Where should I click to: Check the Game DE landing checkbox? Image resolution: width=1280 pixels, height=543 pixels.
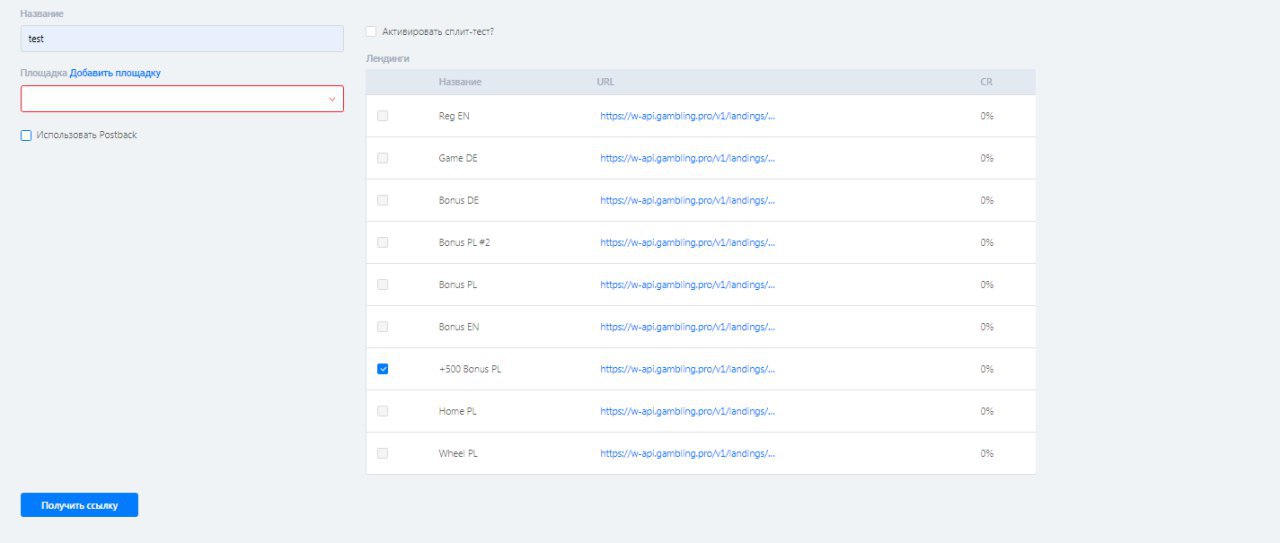tap(382, 158)
